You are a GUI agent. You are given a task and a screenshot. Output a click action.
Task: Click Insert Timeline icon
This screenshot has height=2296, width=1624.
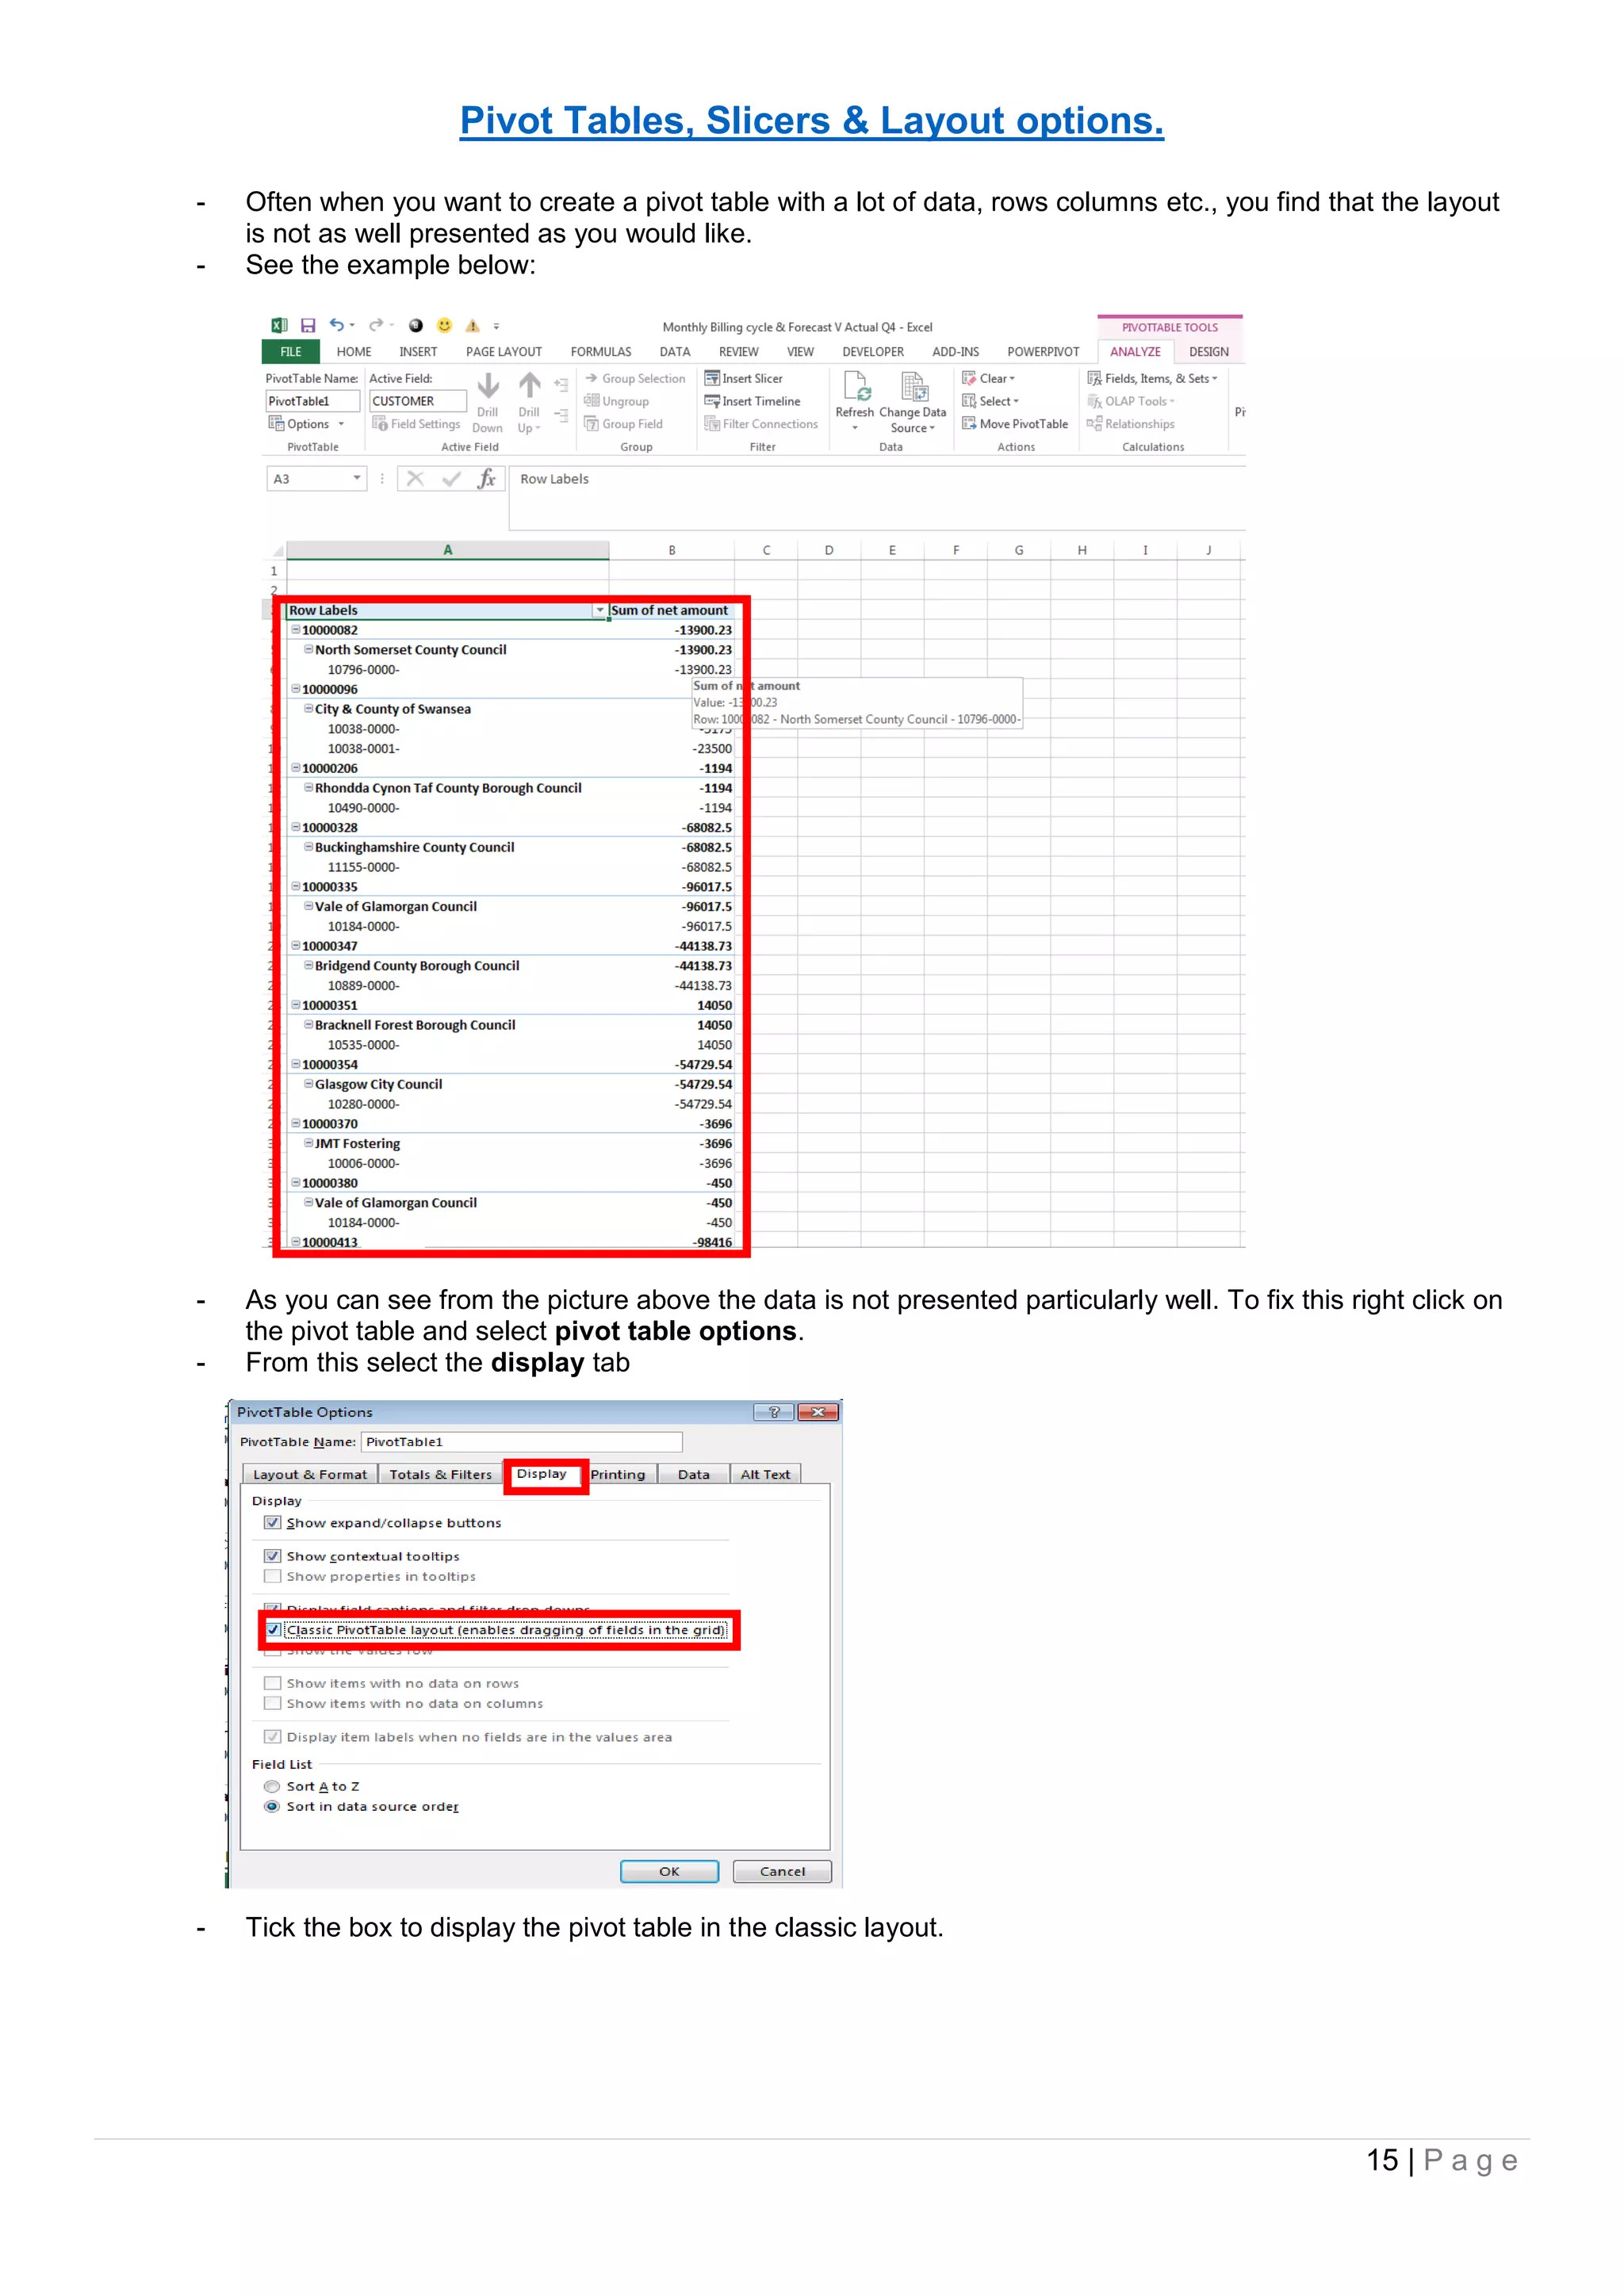(x=712, y=401)
